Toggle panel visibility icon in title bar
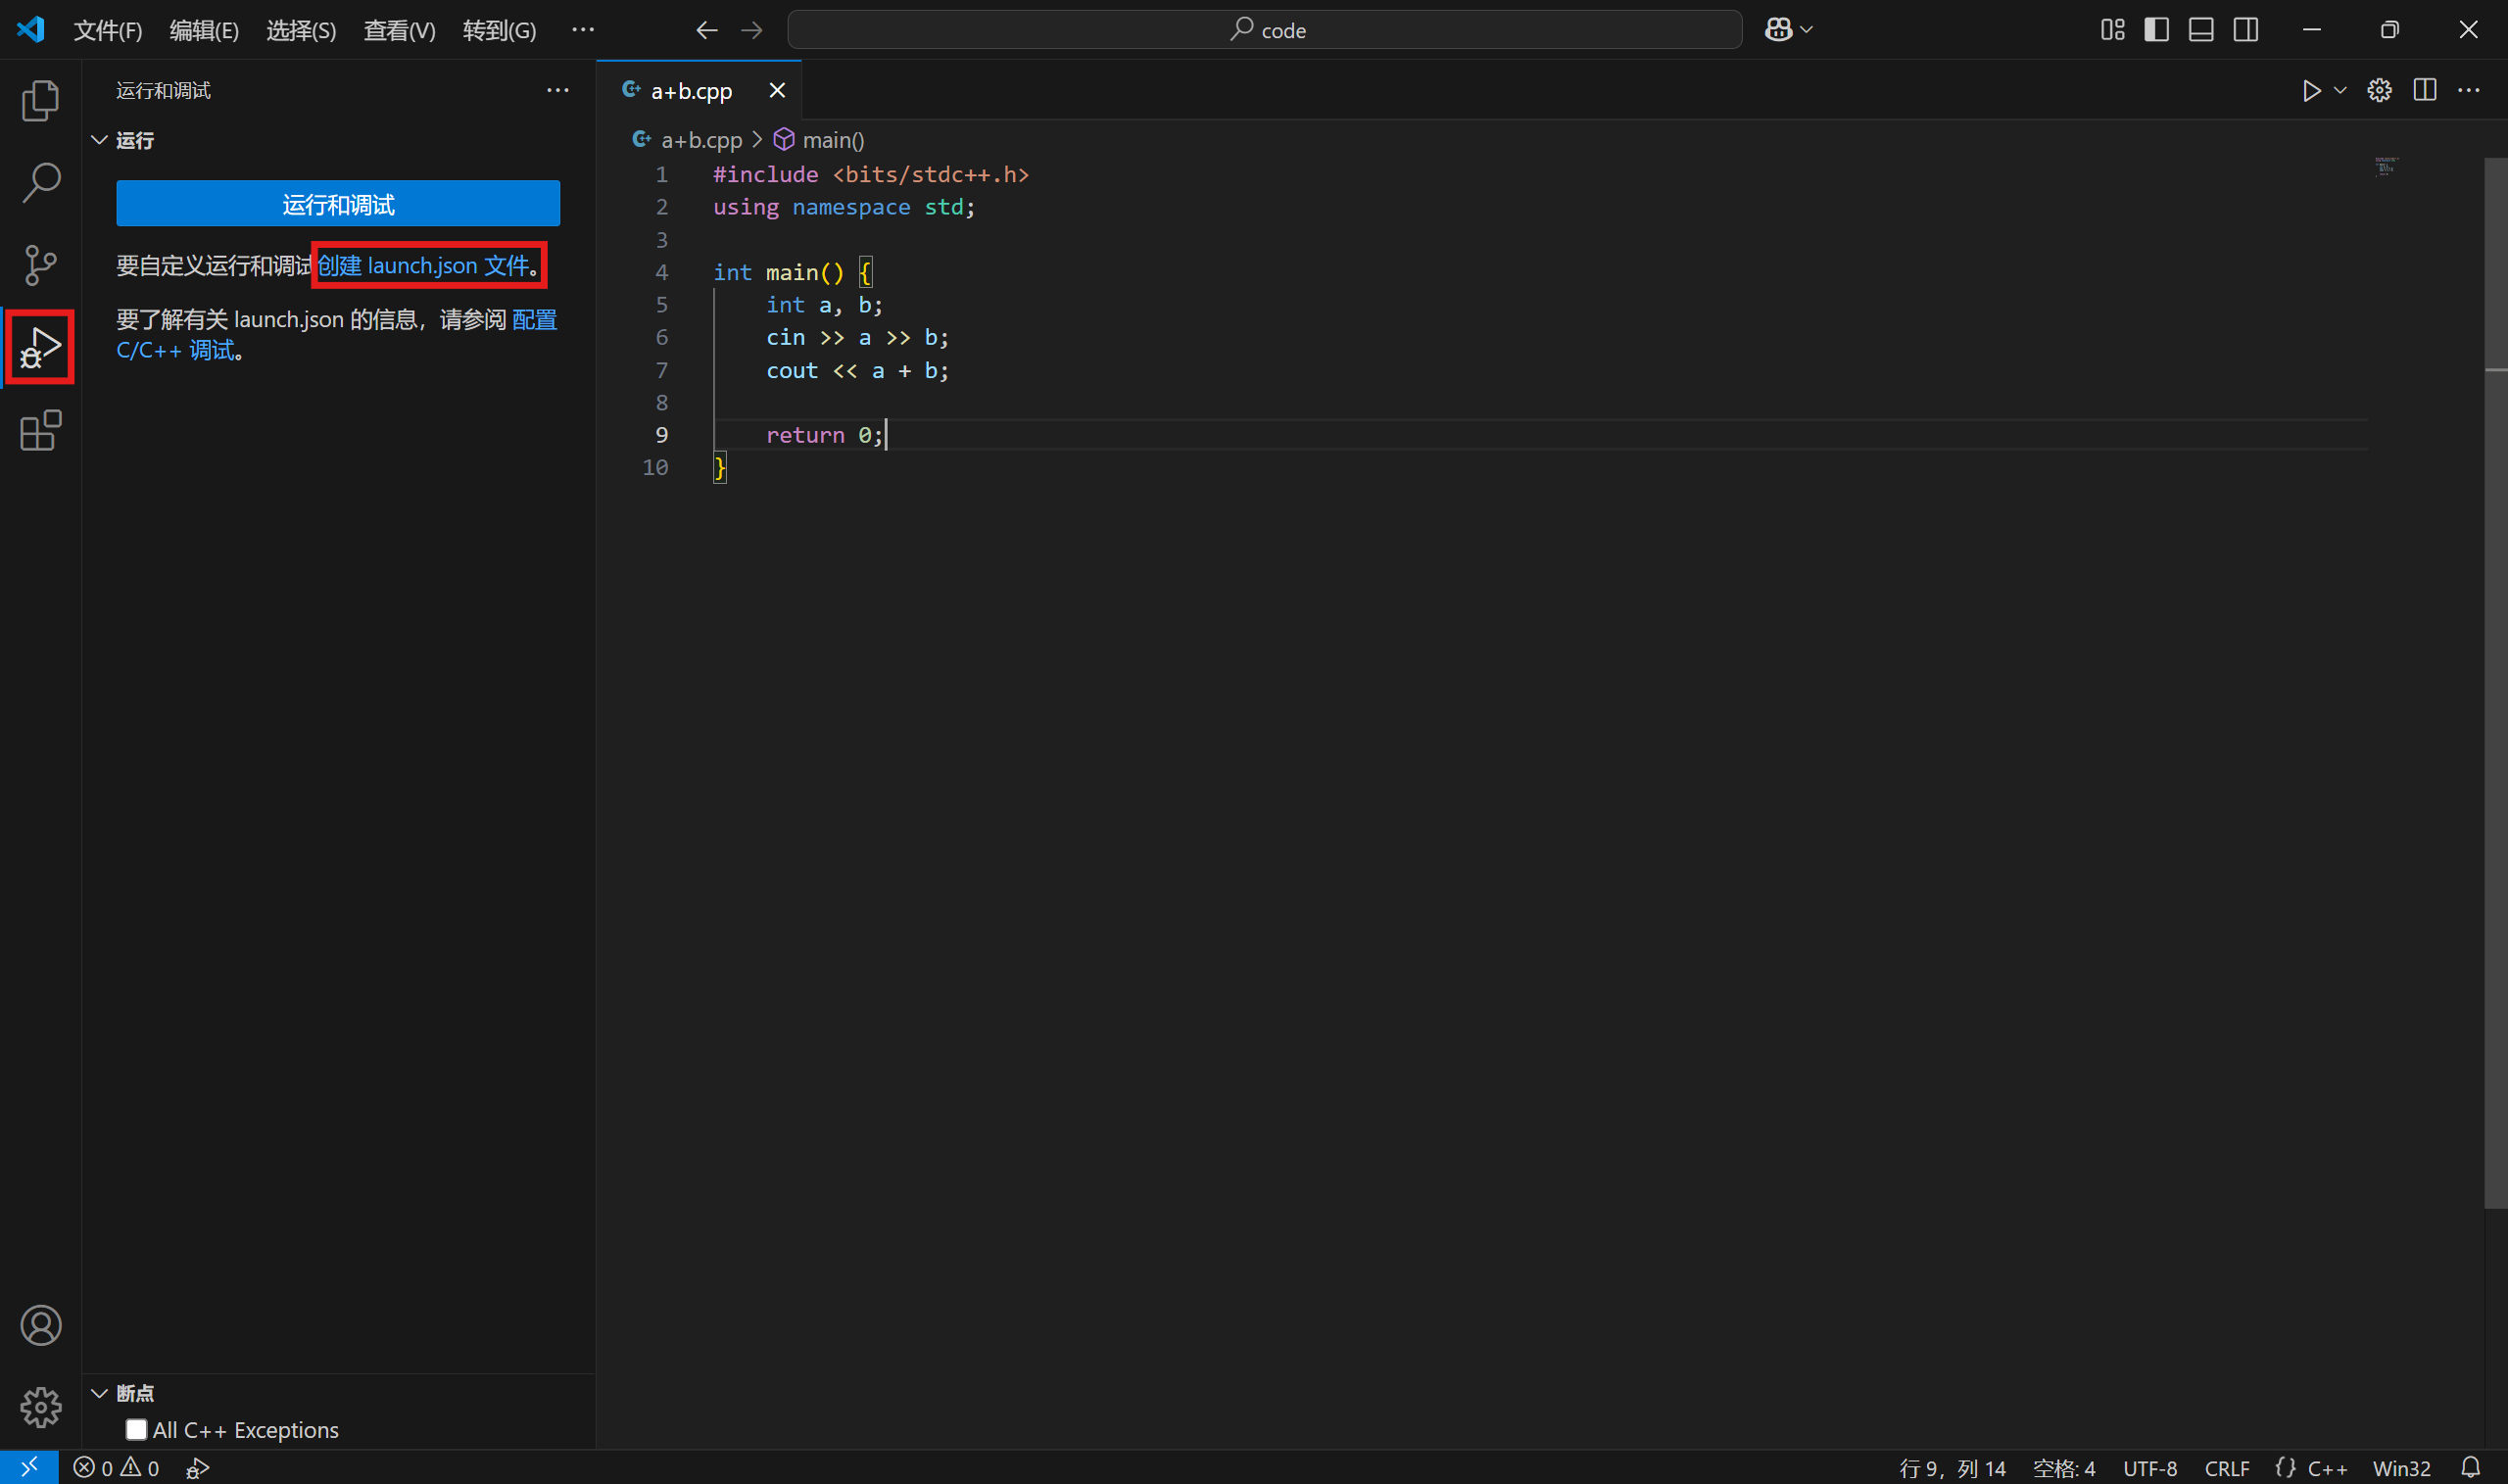 (2200, 29)
